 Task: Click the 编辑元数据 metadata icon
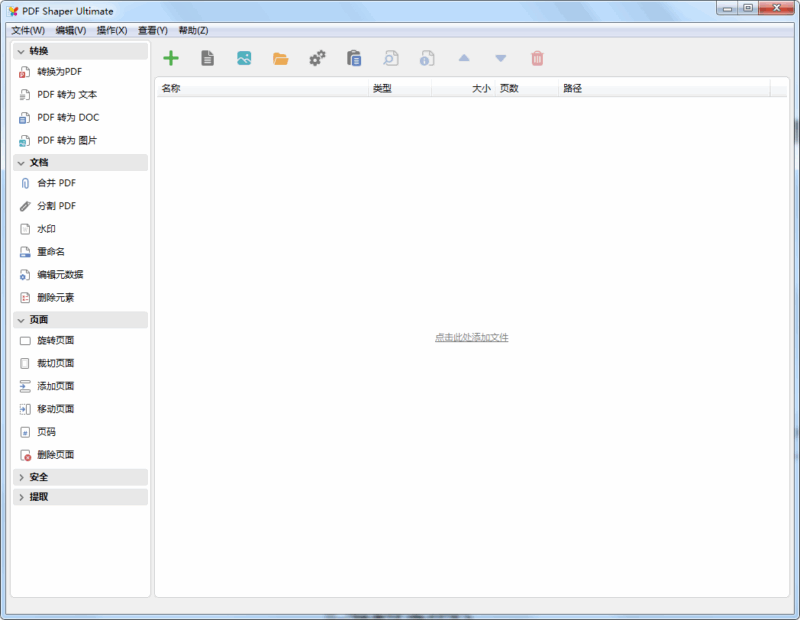coord(24,275)
